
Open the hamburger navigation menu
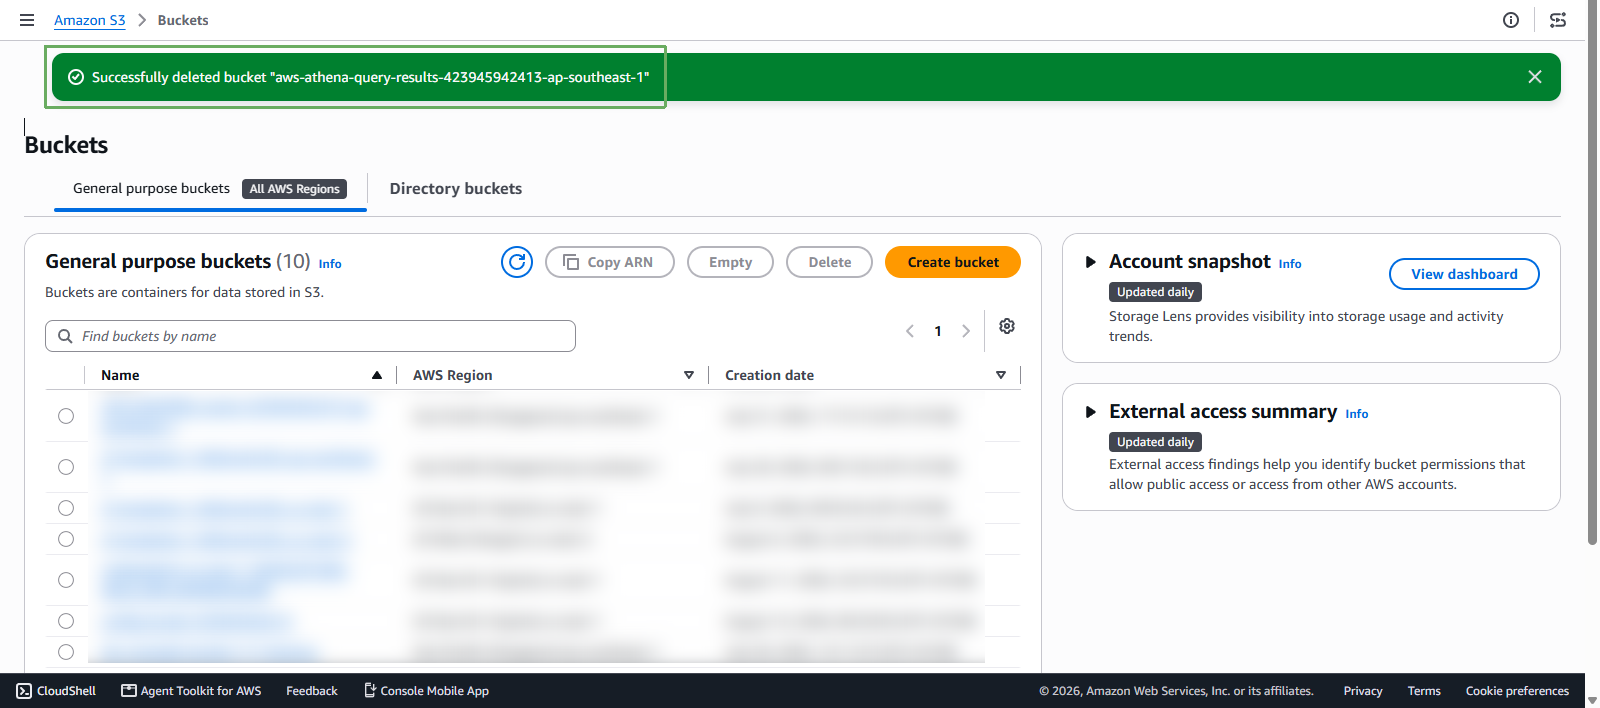pyautogui.click(x=27, y=20)
